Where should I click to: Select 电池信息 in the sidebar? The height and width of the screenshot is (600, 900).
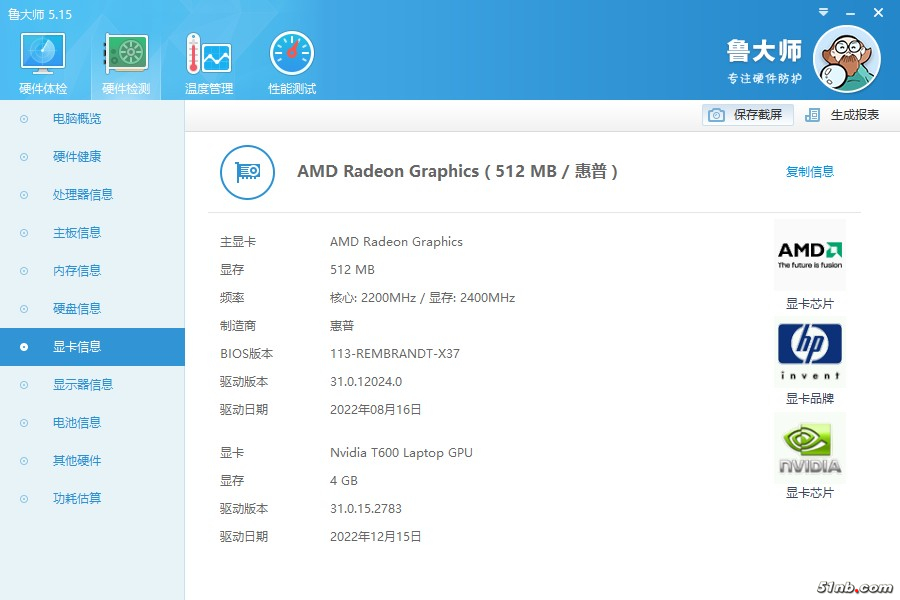92,423
